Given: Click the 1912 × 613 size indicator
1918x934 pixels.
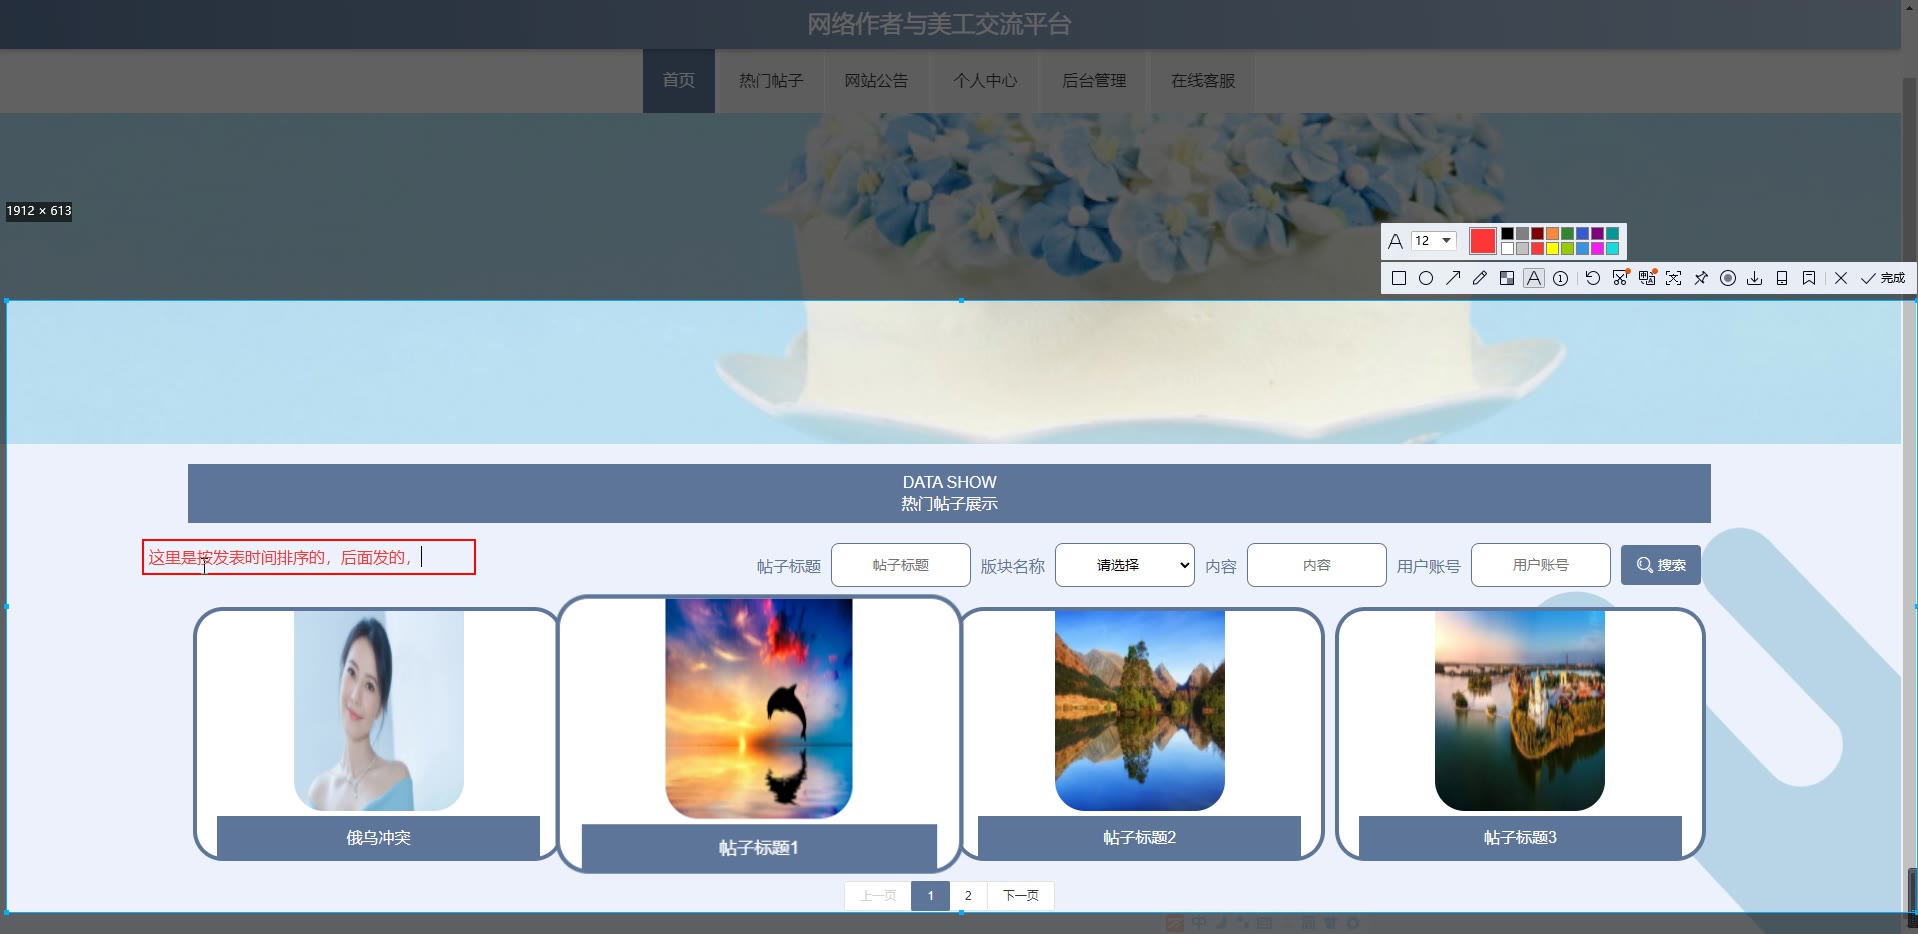Looking at the screenshot, I should coord(39,211).
